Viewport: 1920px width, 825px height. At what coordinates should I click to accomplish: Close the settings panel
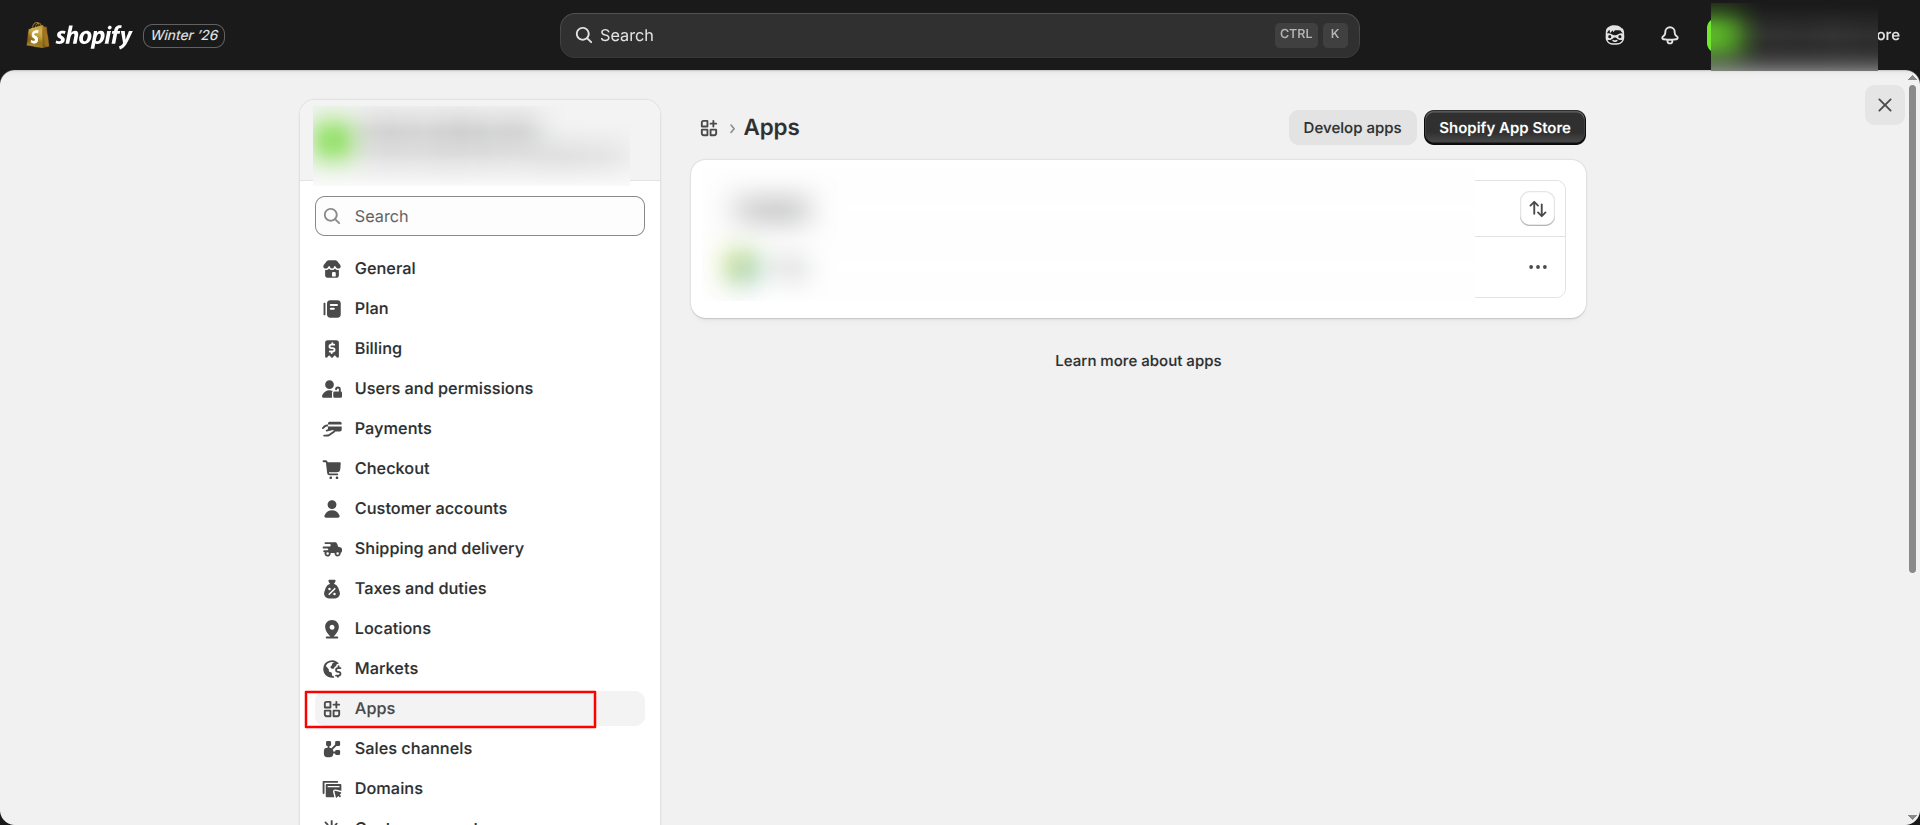tap(1884, 105)
